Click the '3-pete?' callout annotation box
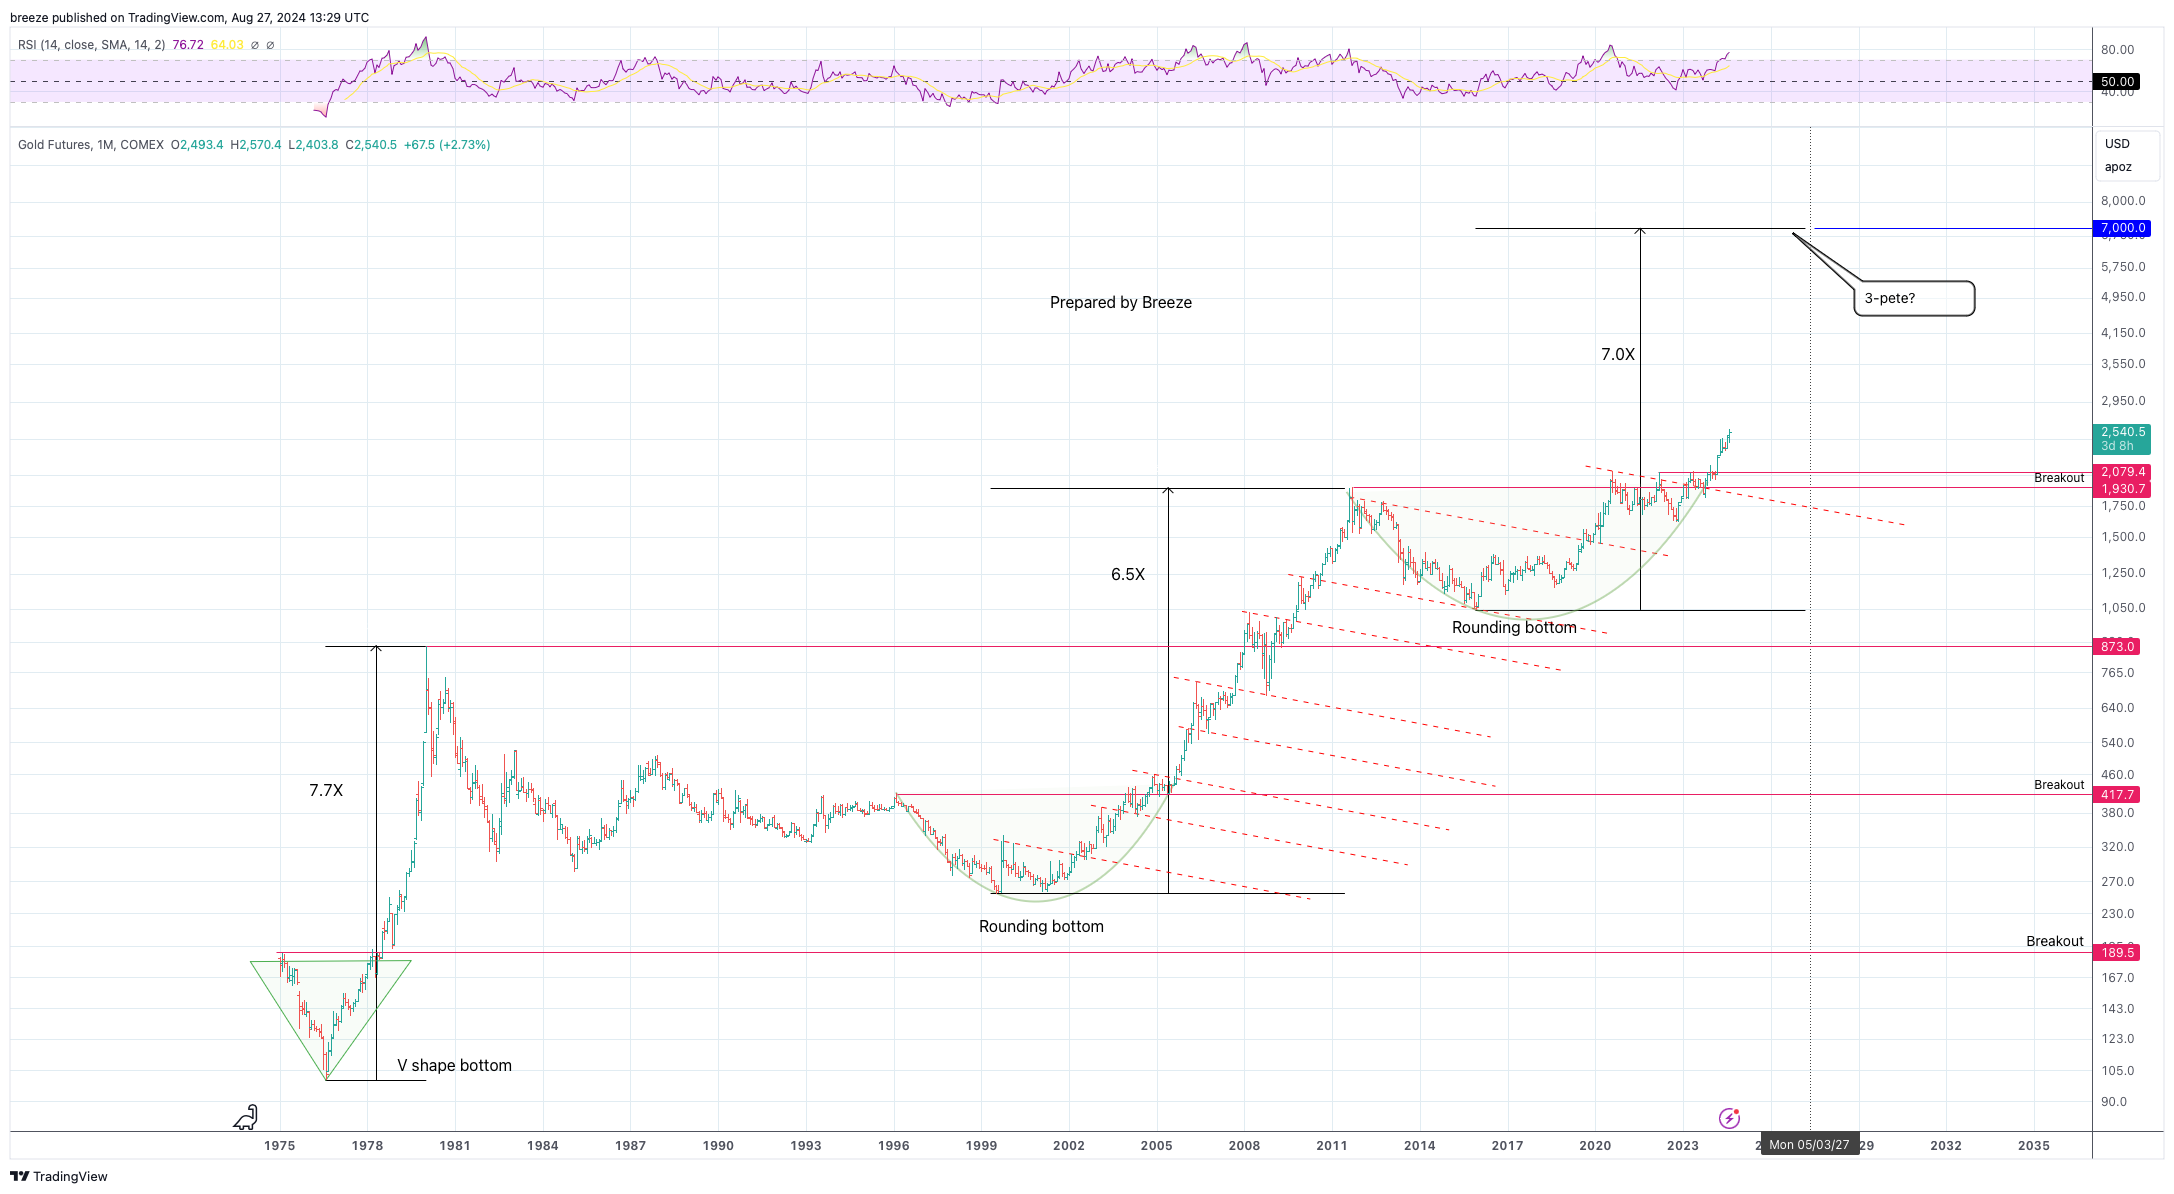This screenshot has height=1194, width=2174. (x=1913, y=298)
